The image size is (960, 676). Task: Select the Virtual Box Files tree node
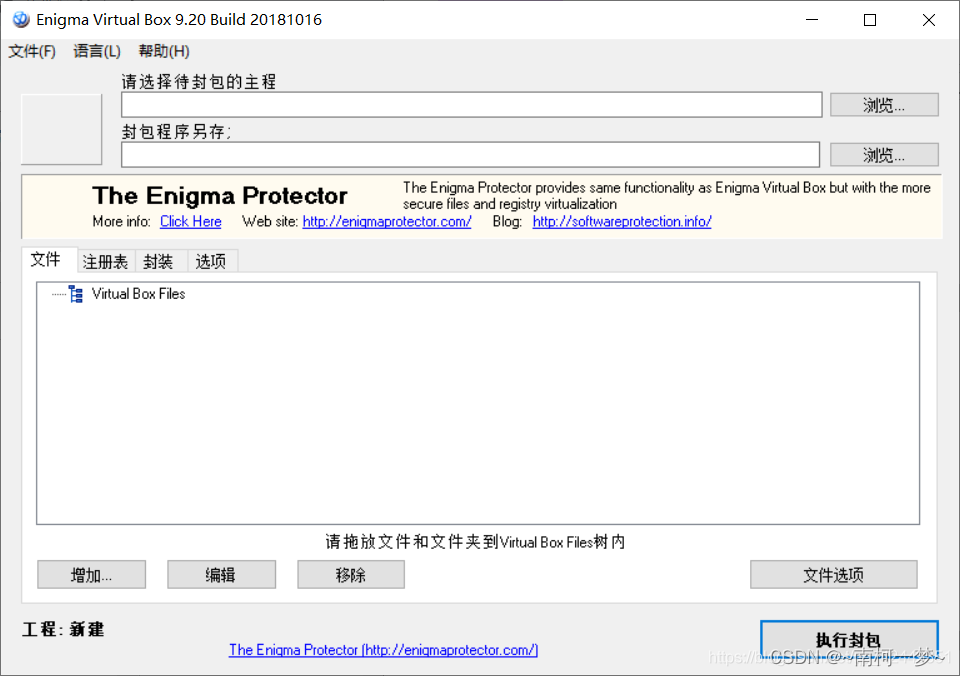point(138,294)
